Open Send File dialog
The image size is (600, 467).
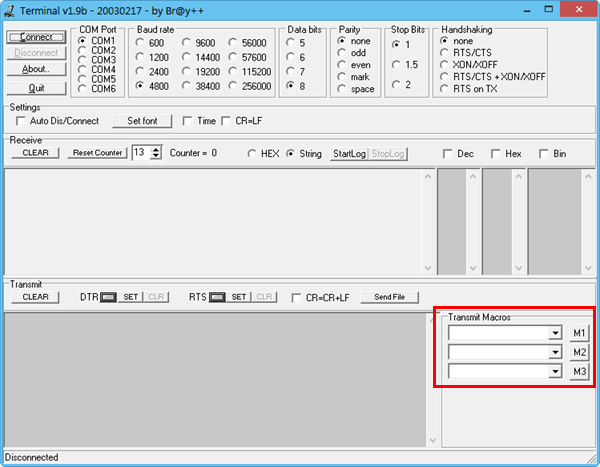click(390, 297)
